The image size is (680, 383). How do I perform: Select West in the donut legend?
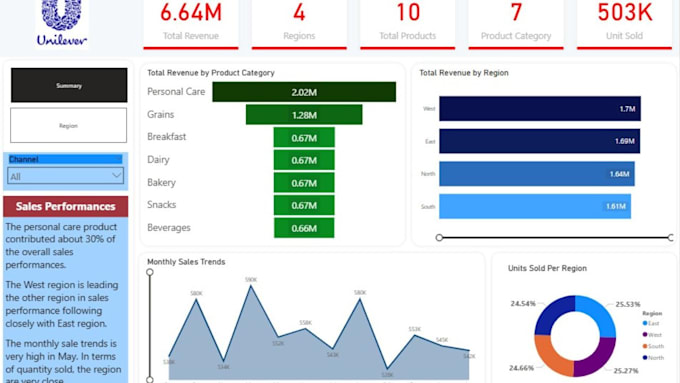pyautogui.click(x=652, y=334)
